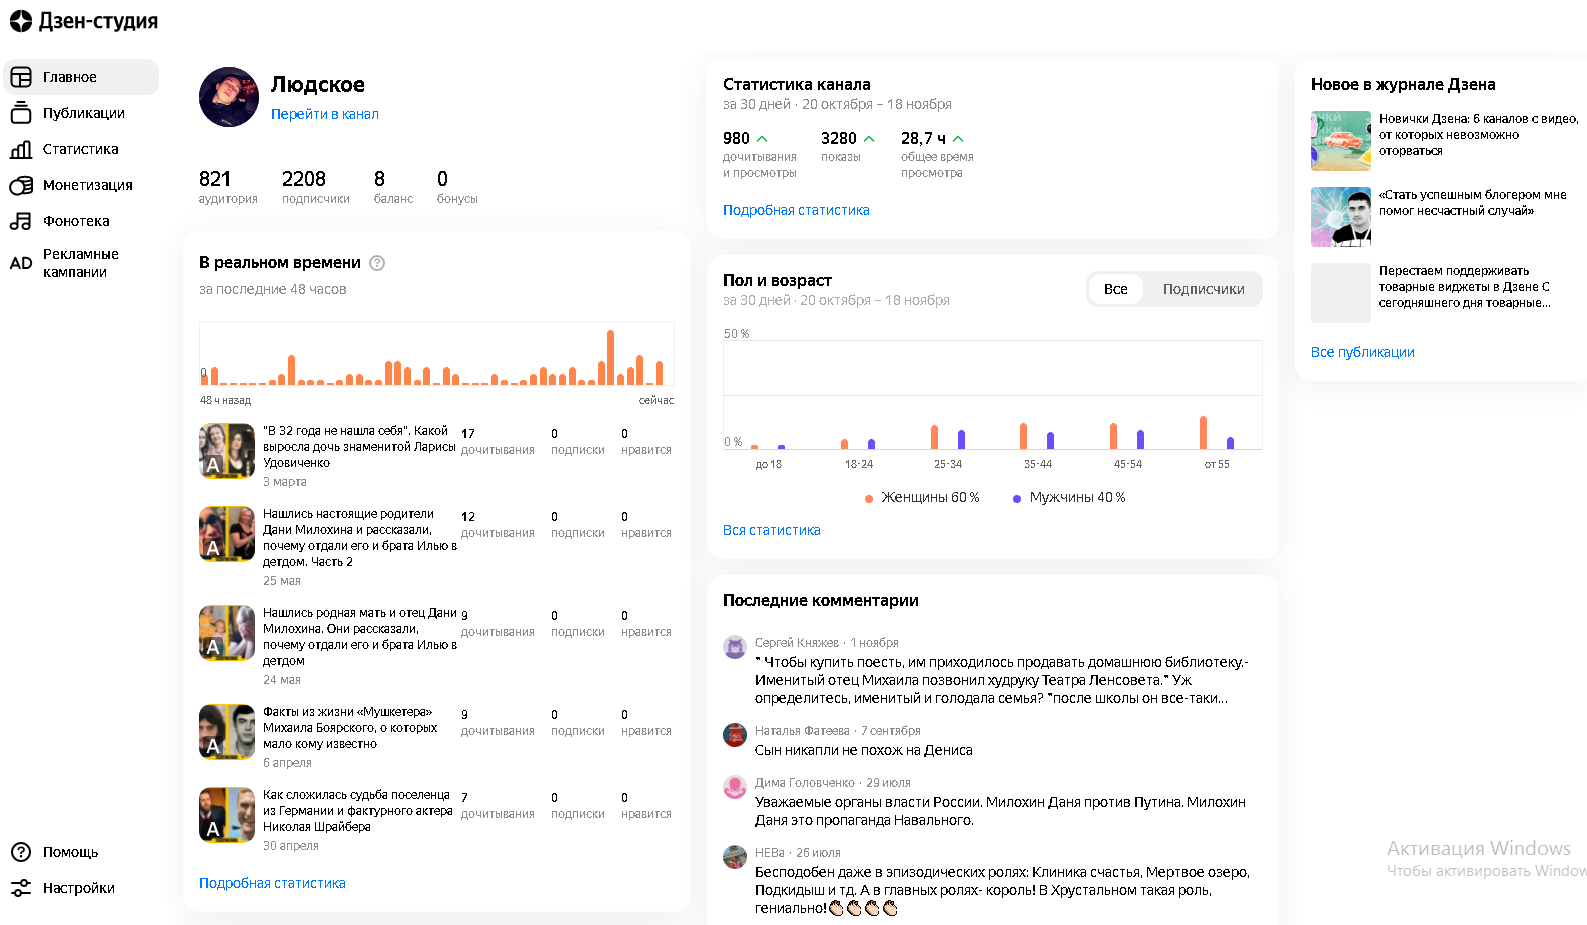
Task: Click the real-time info question icon
Action: point(377,263)
